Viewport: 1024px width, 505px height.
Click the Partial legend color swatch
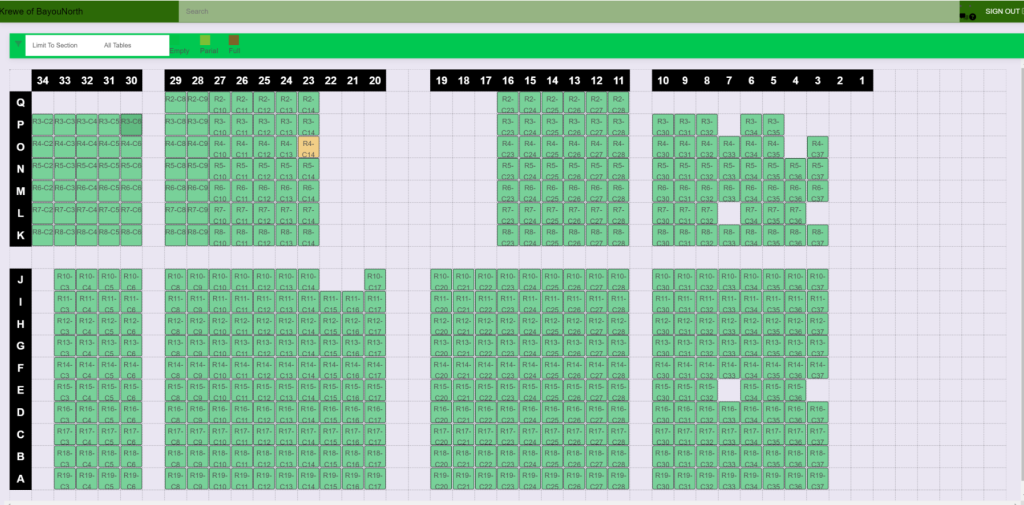[x=205, y=41]
